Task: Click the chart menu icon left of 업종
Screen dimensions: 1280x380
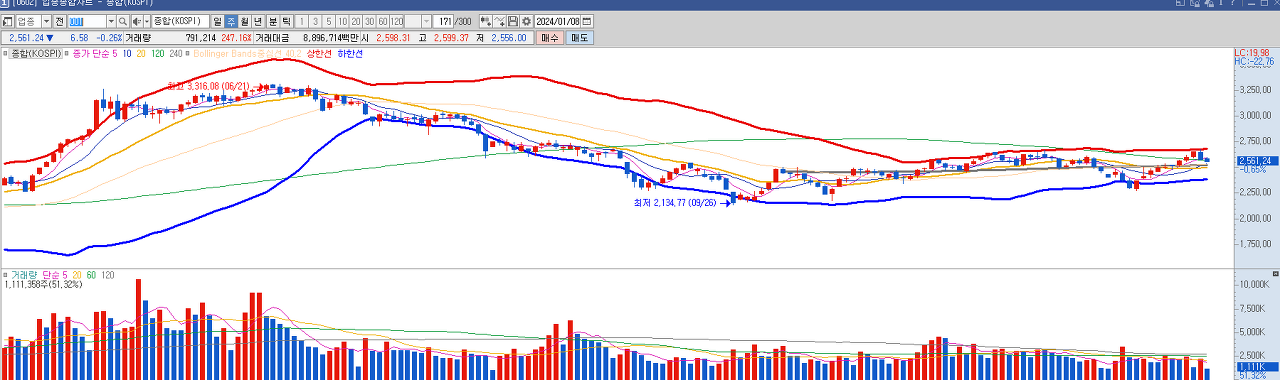Action: click(x=7, y=21)
